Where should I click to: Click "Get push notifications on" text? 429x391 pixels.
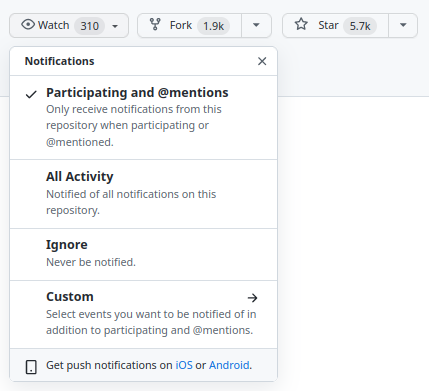click(109, 365)
